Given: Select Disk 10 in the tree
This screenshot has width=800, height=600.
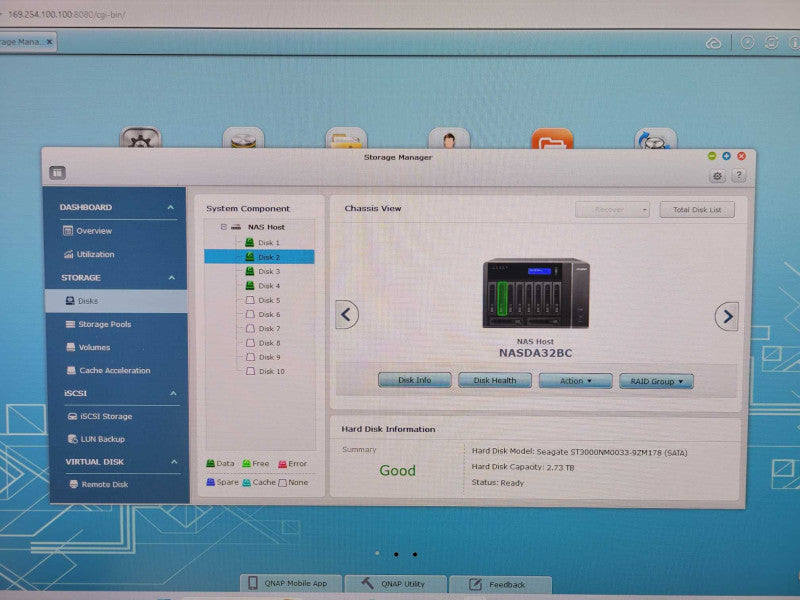Looking at the screenshot, I should pos(265,371).
